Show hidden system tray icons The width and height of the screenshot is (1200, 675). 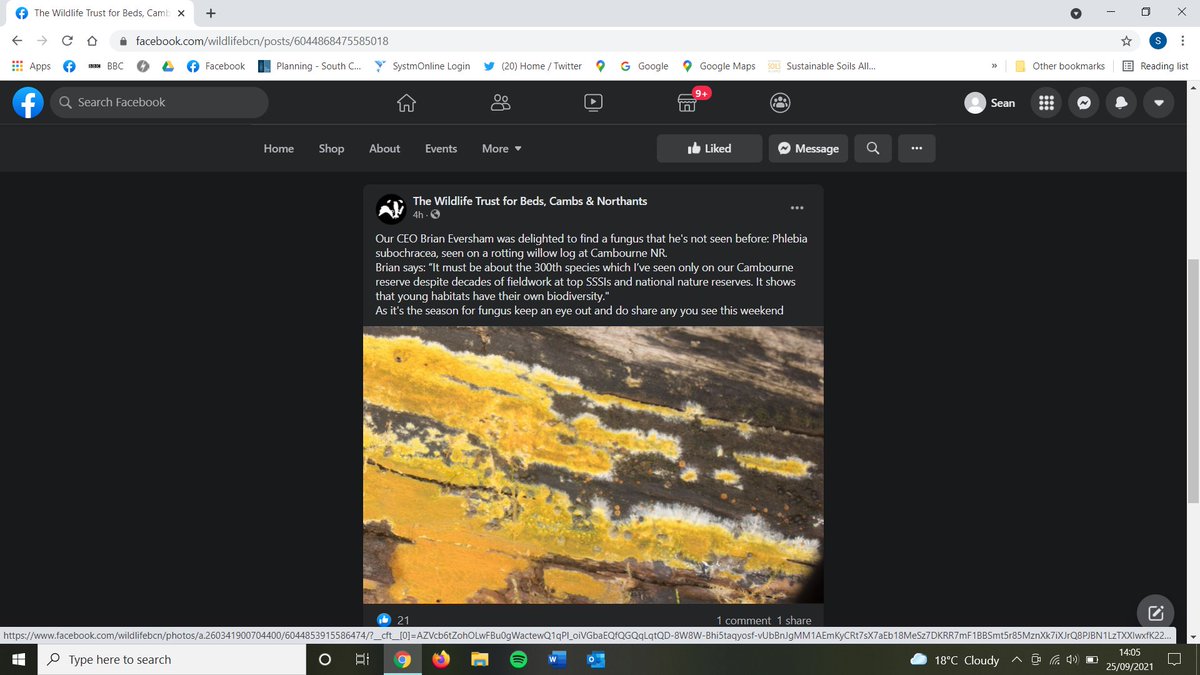1017,659
